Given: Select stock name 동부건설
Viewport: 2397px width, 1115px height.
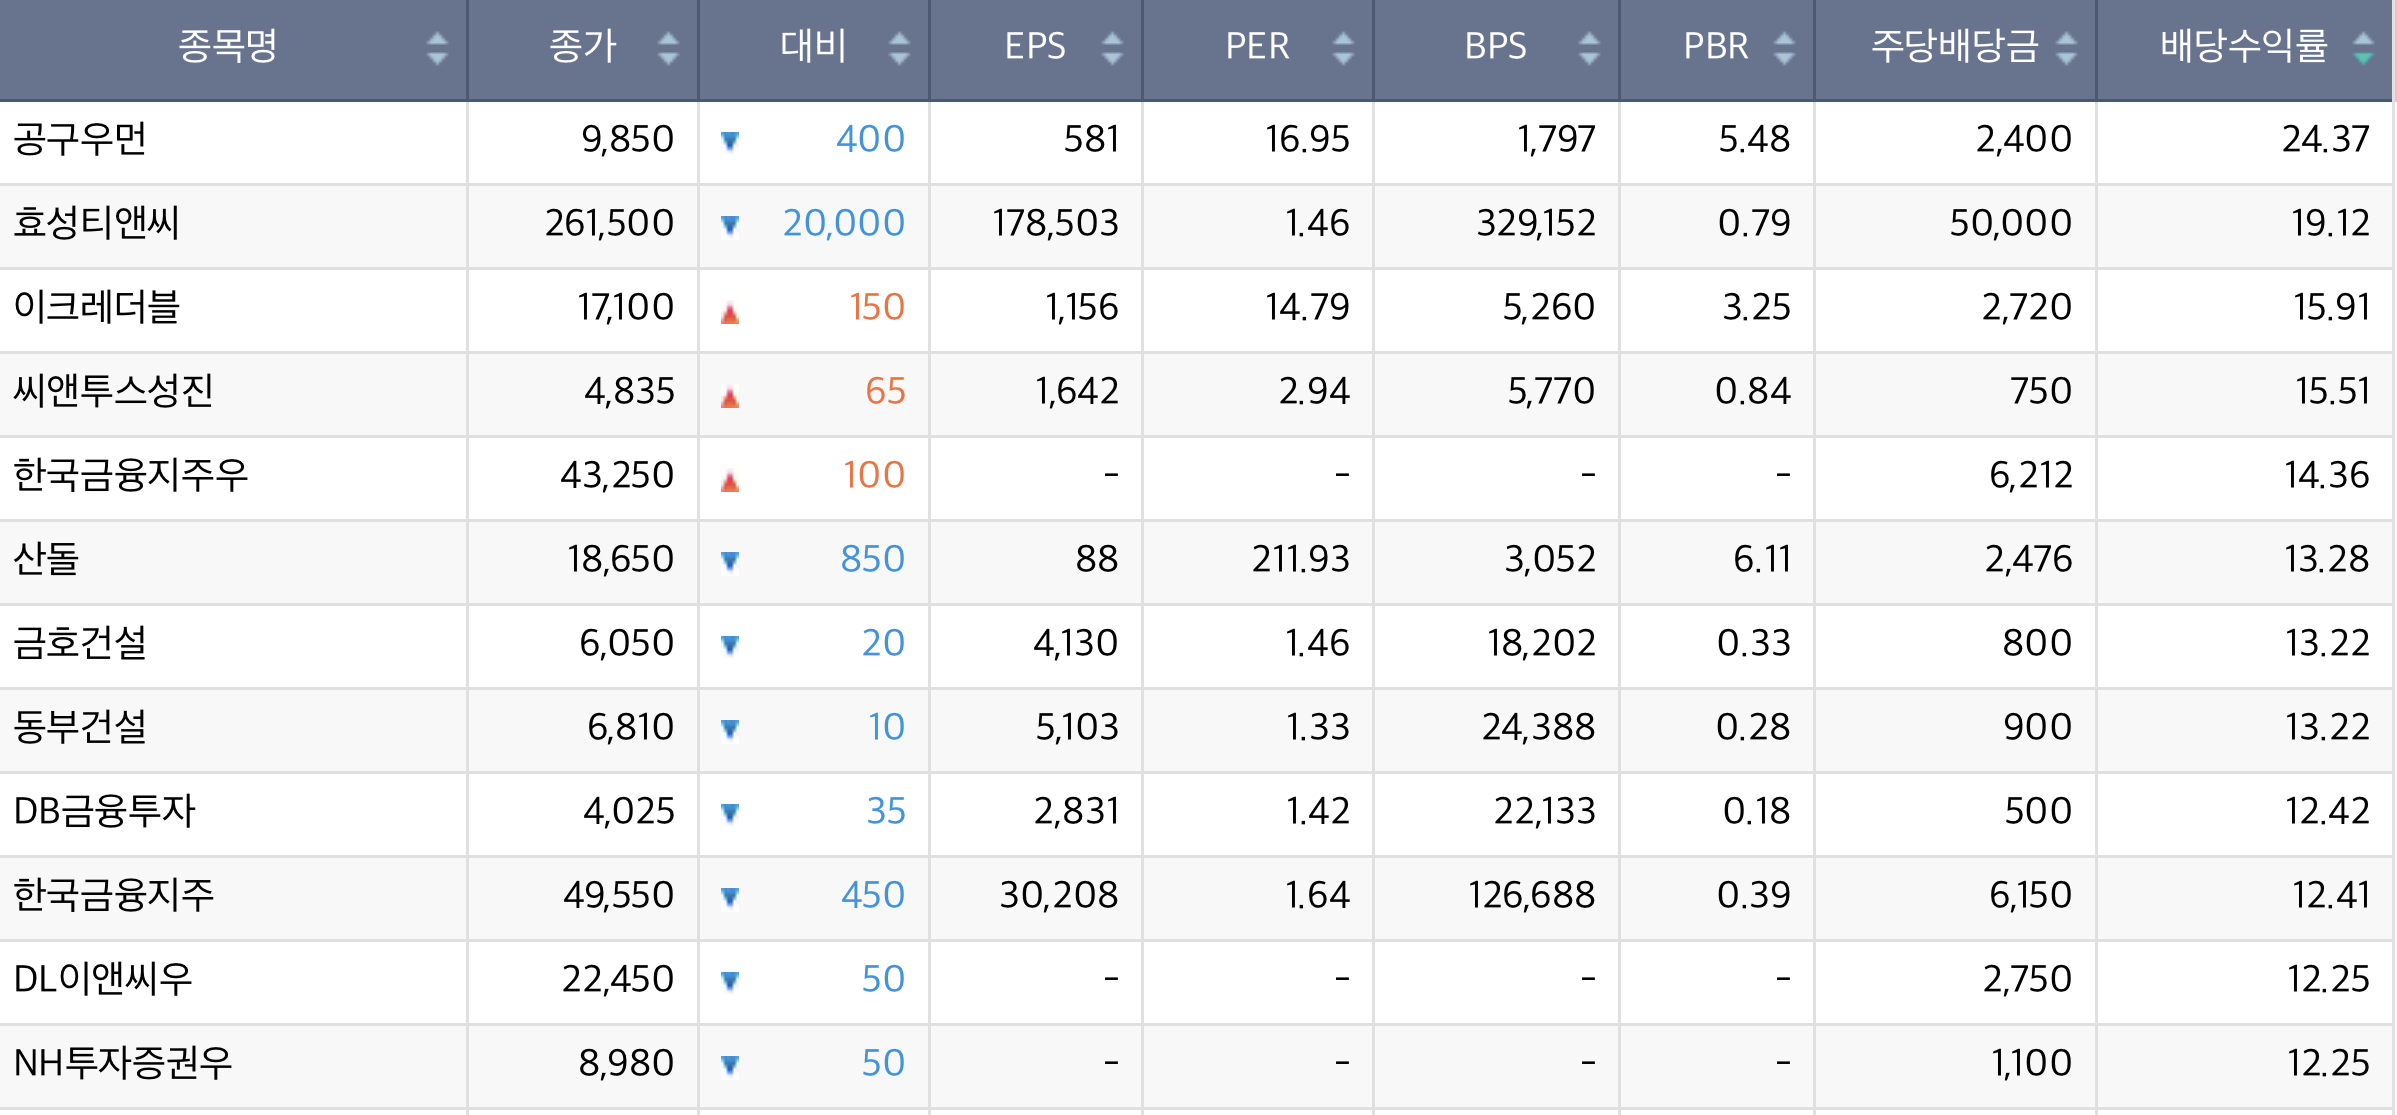Looking at the screenshot, I should [x=80, y=727].
